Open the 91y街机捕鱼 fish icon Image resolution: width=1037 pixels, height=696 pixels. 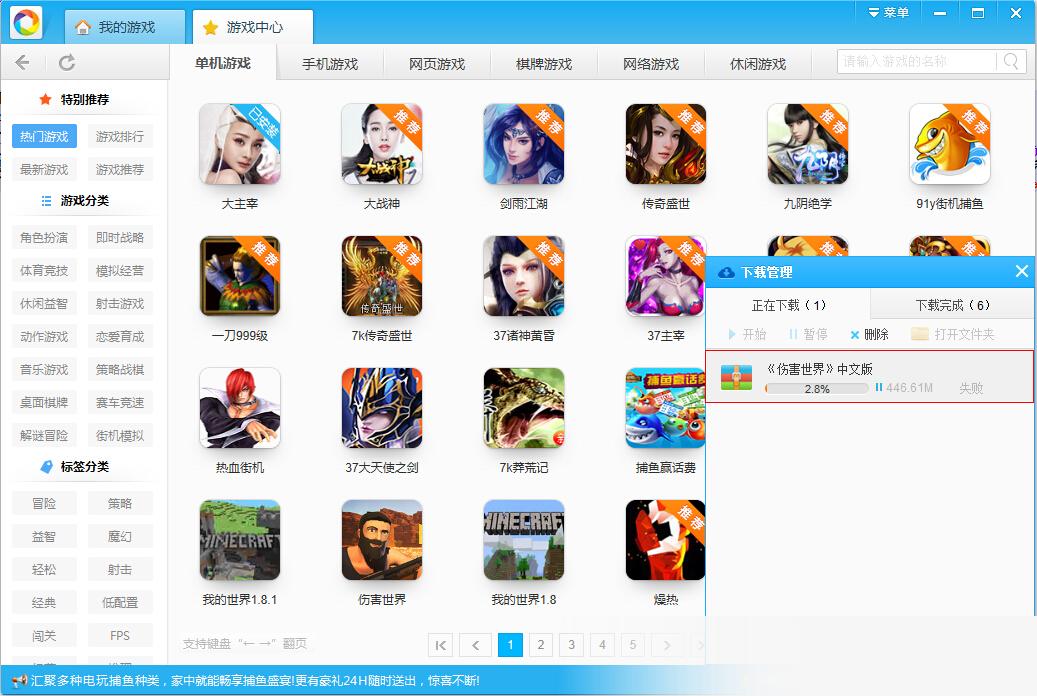pos(950,144)
